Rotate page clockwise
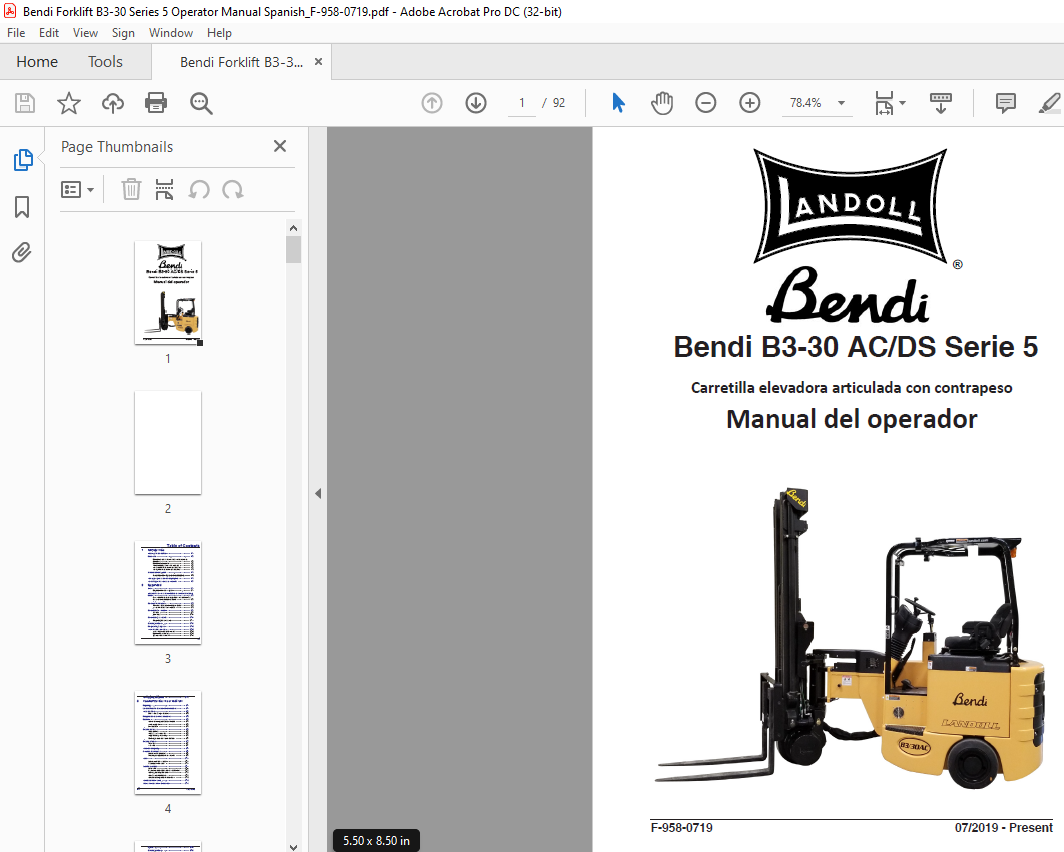 click(233, 189)
